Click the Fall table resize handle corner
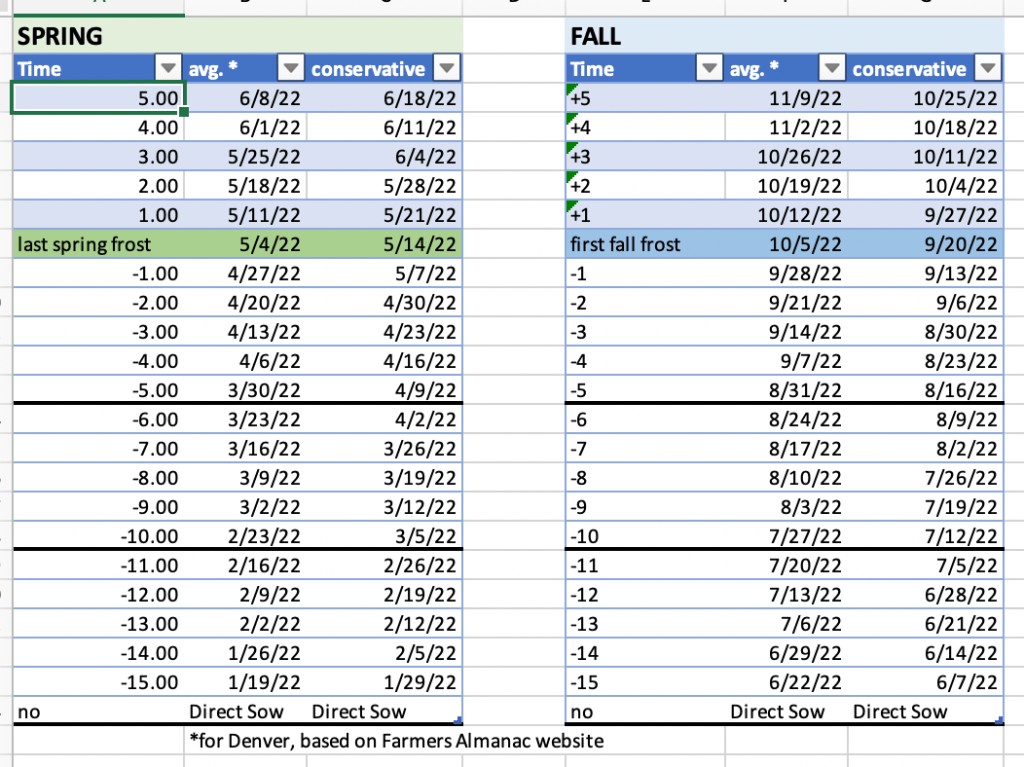Screen dimensions: 1024x767 point(999,719)
